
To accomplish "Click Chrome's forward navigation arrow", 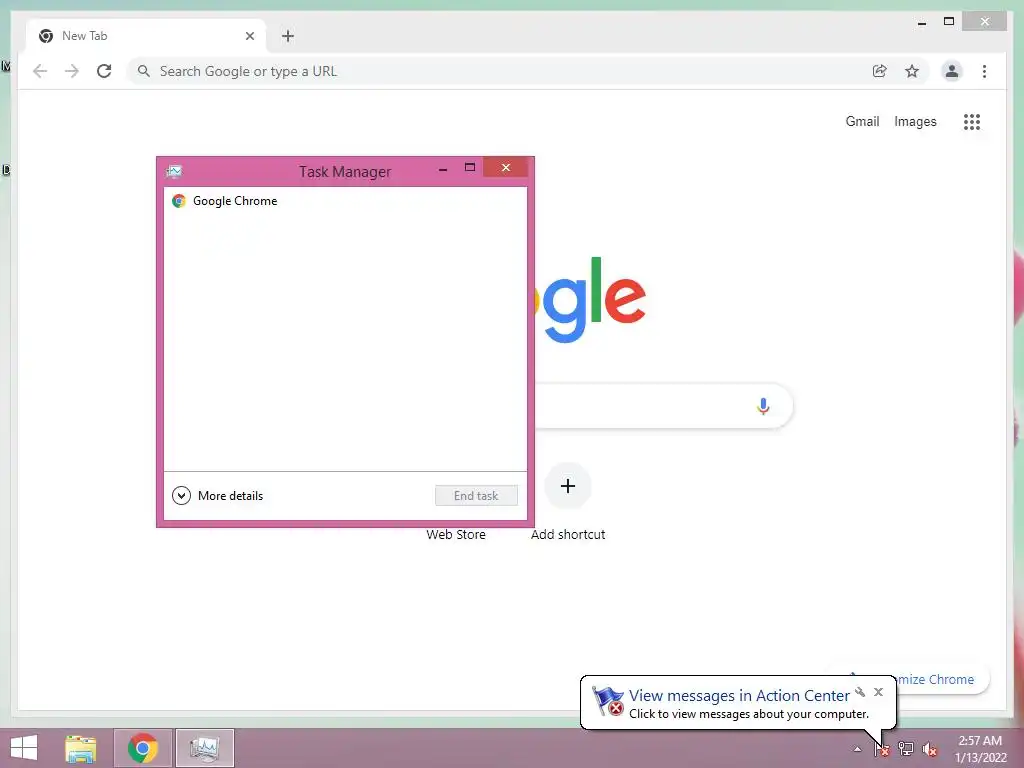I will (72, 71).
